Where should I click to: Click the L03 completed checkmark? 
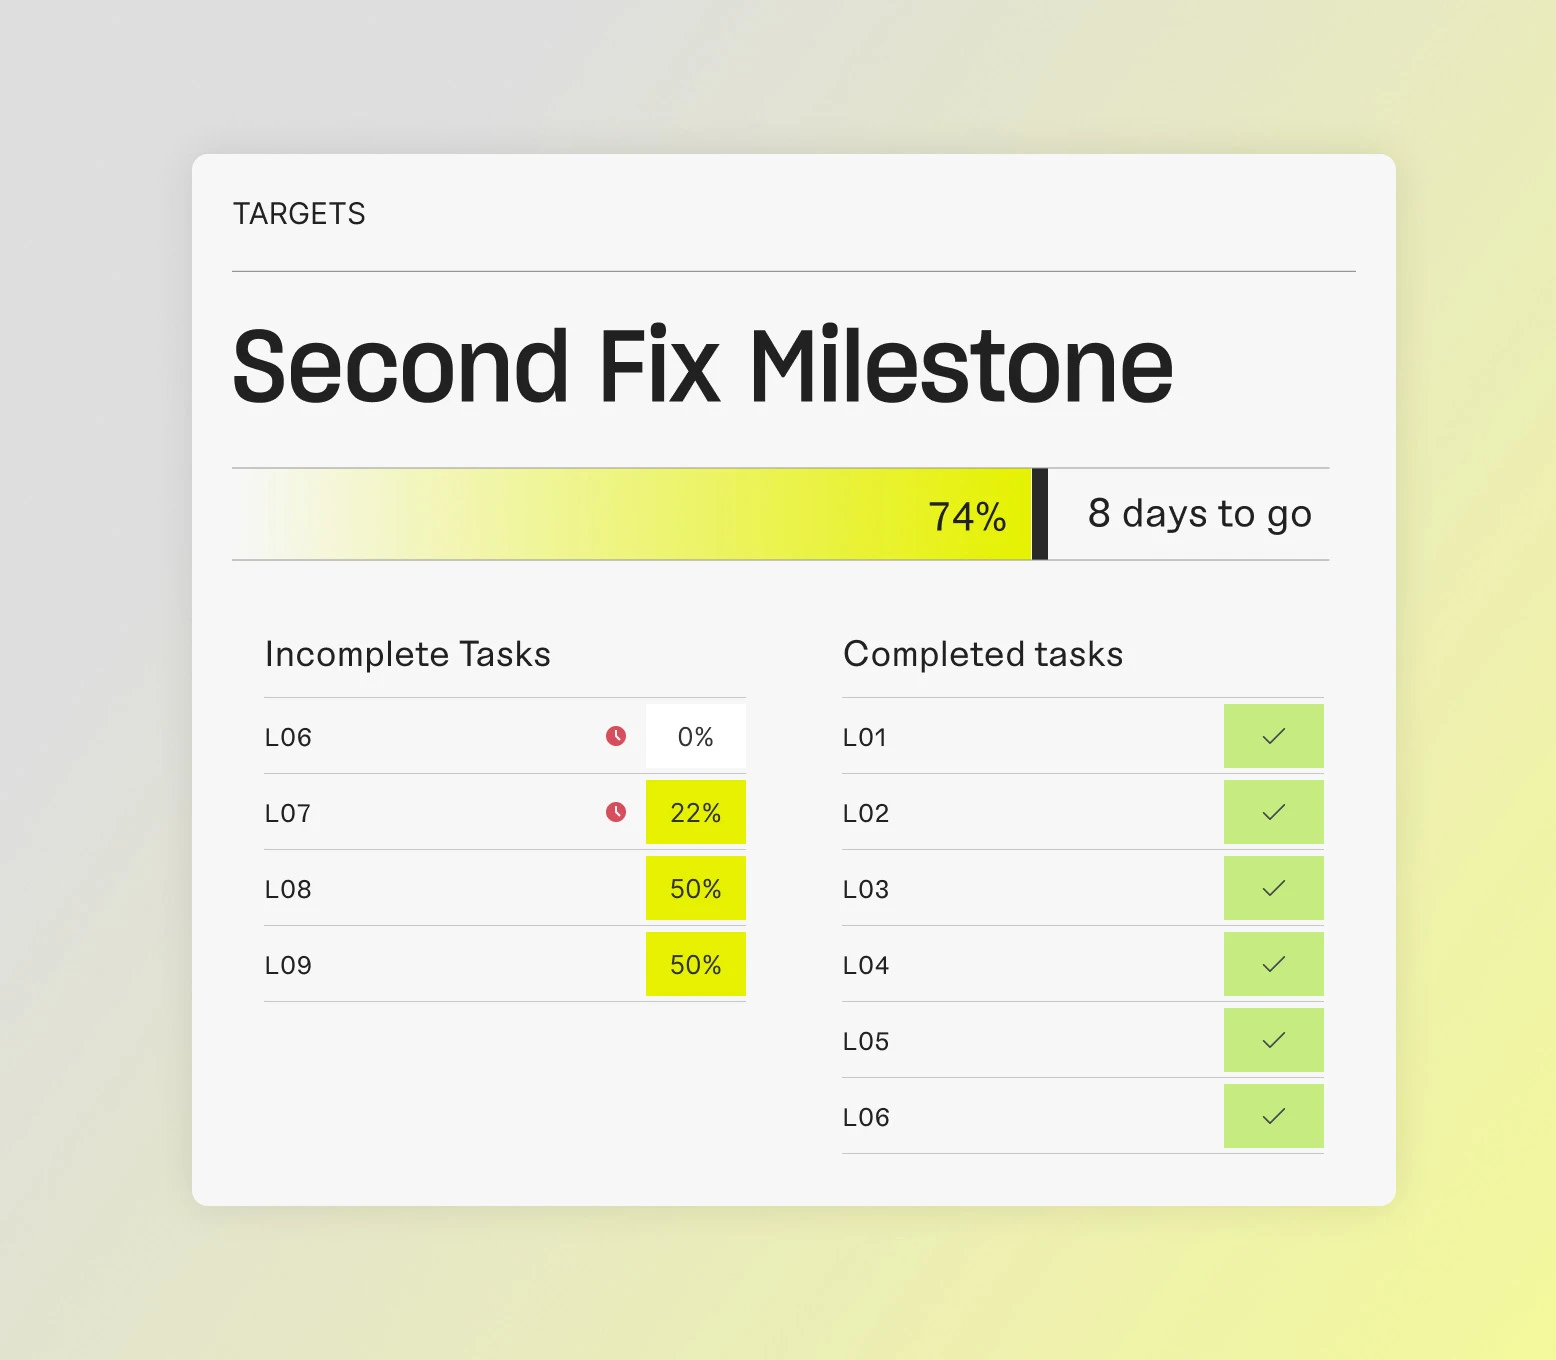1273,888
